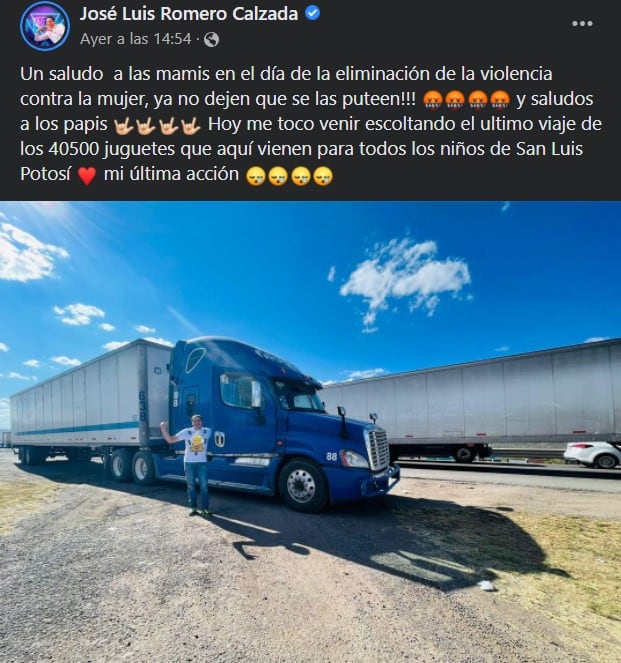This screenshot has height=663, width=621.
Task: Click the blue verified badge
Action: [x=312, y=14]
